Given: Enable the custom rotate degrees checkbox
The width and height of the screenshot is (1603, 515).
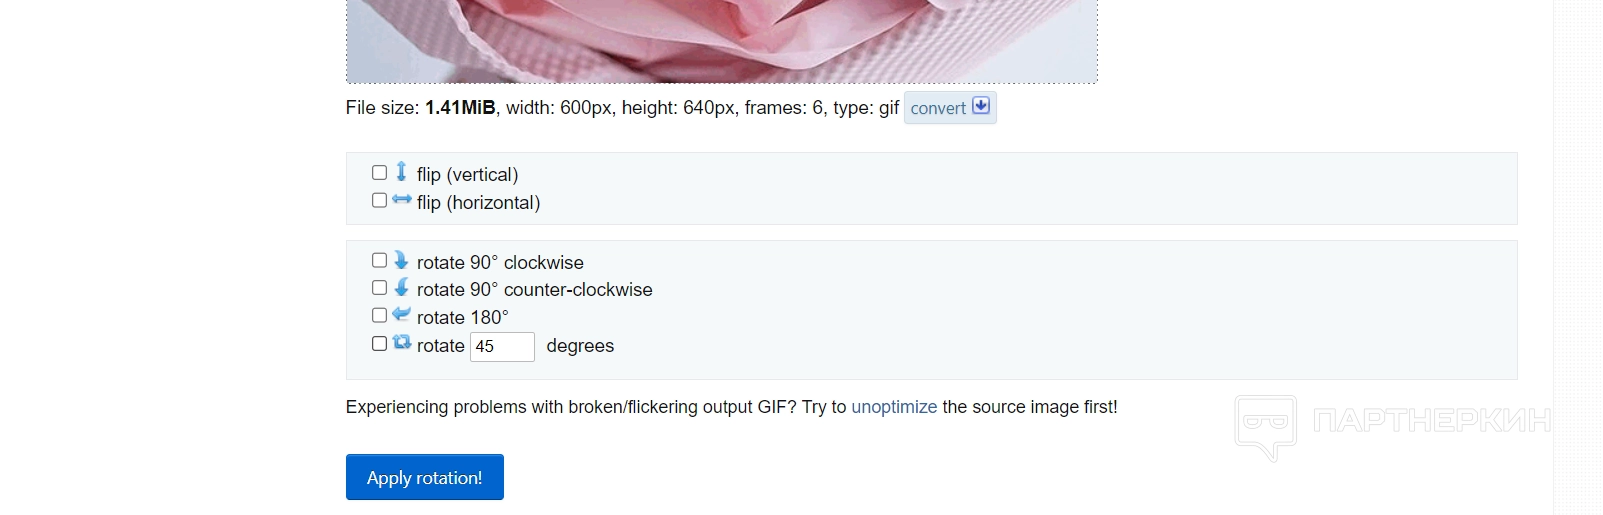Looking at the screenshot, I should coord(379,343).
